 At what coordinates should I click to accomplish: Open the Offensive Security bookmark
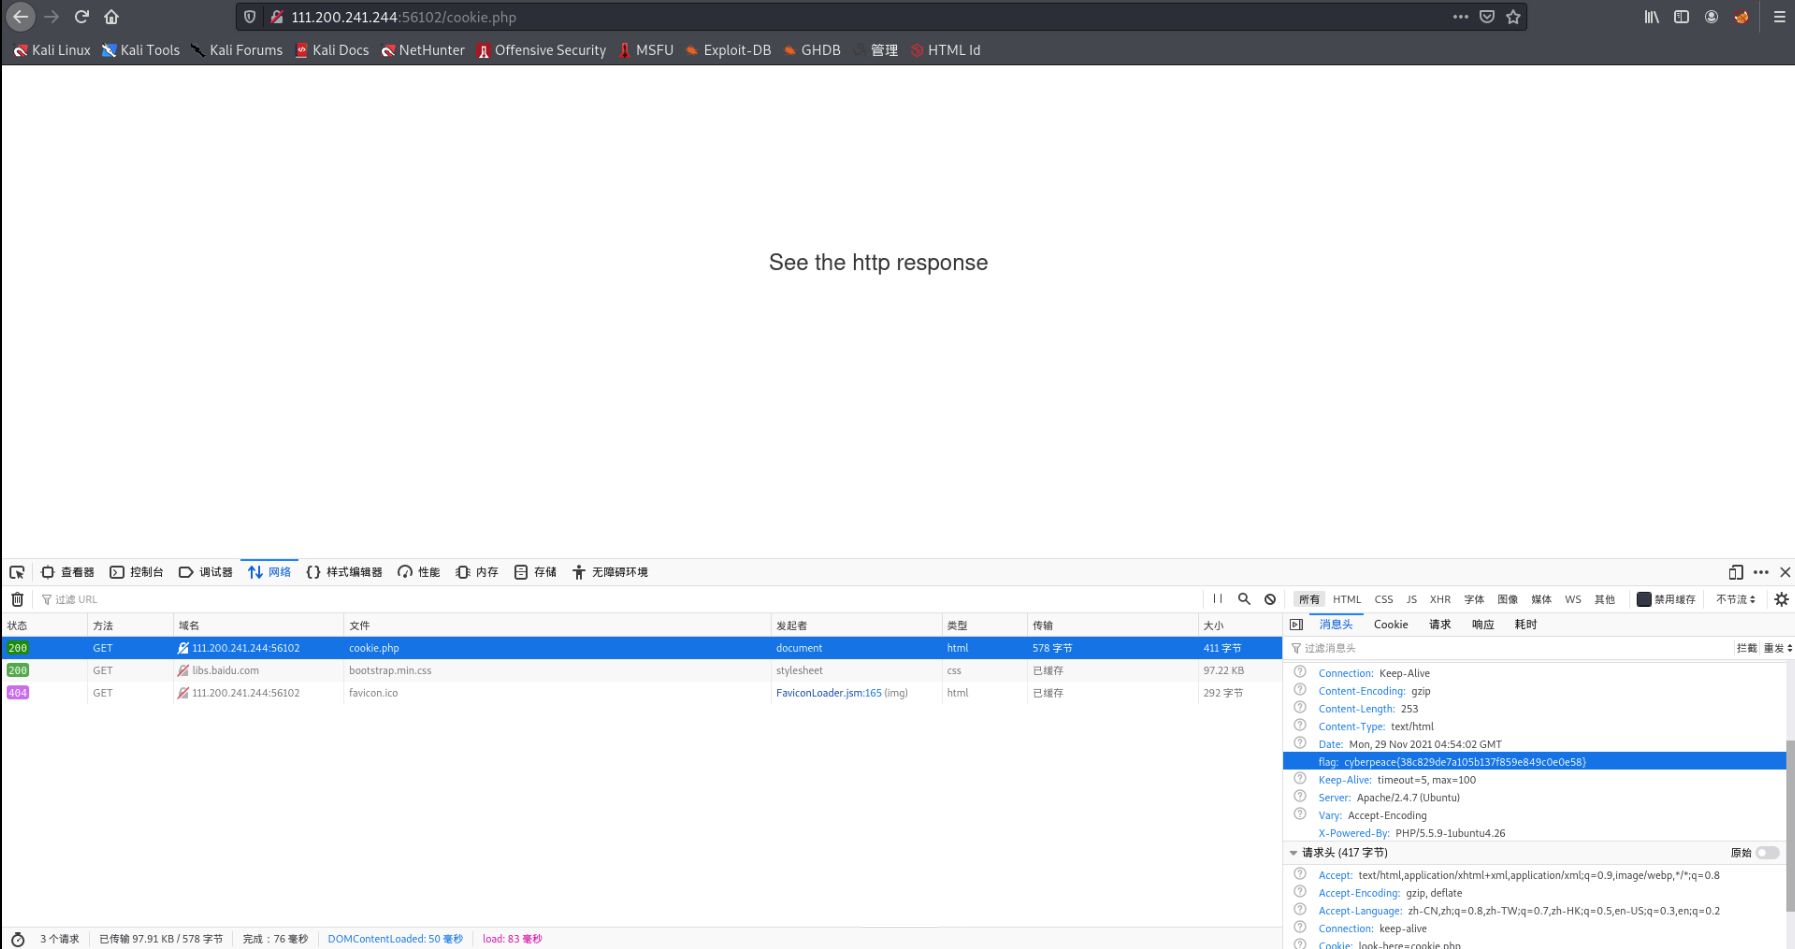click(541, 50)
